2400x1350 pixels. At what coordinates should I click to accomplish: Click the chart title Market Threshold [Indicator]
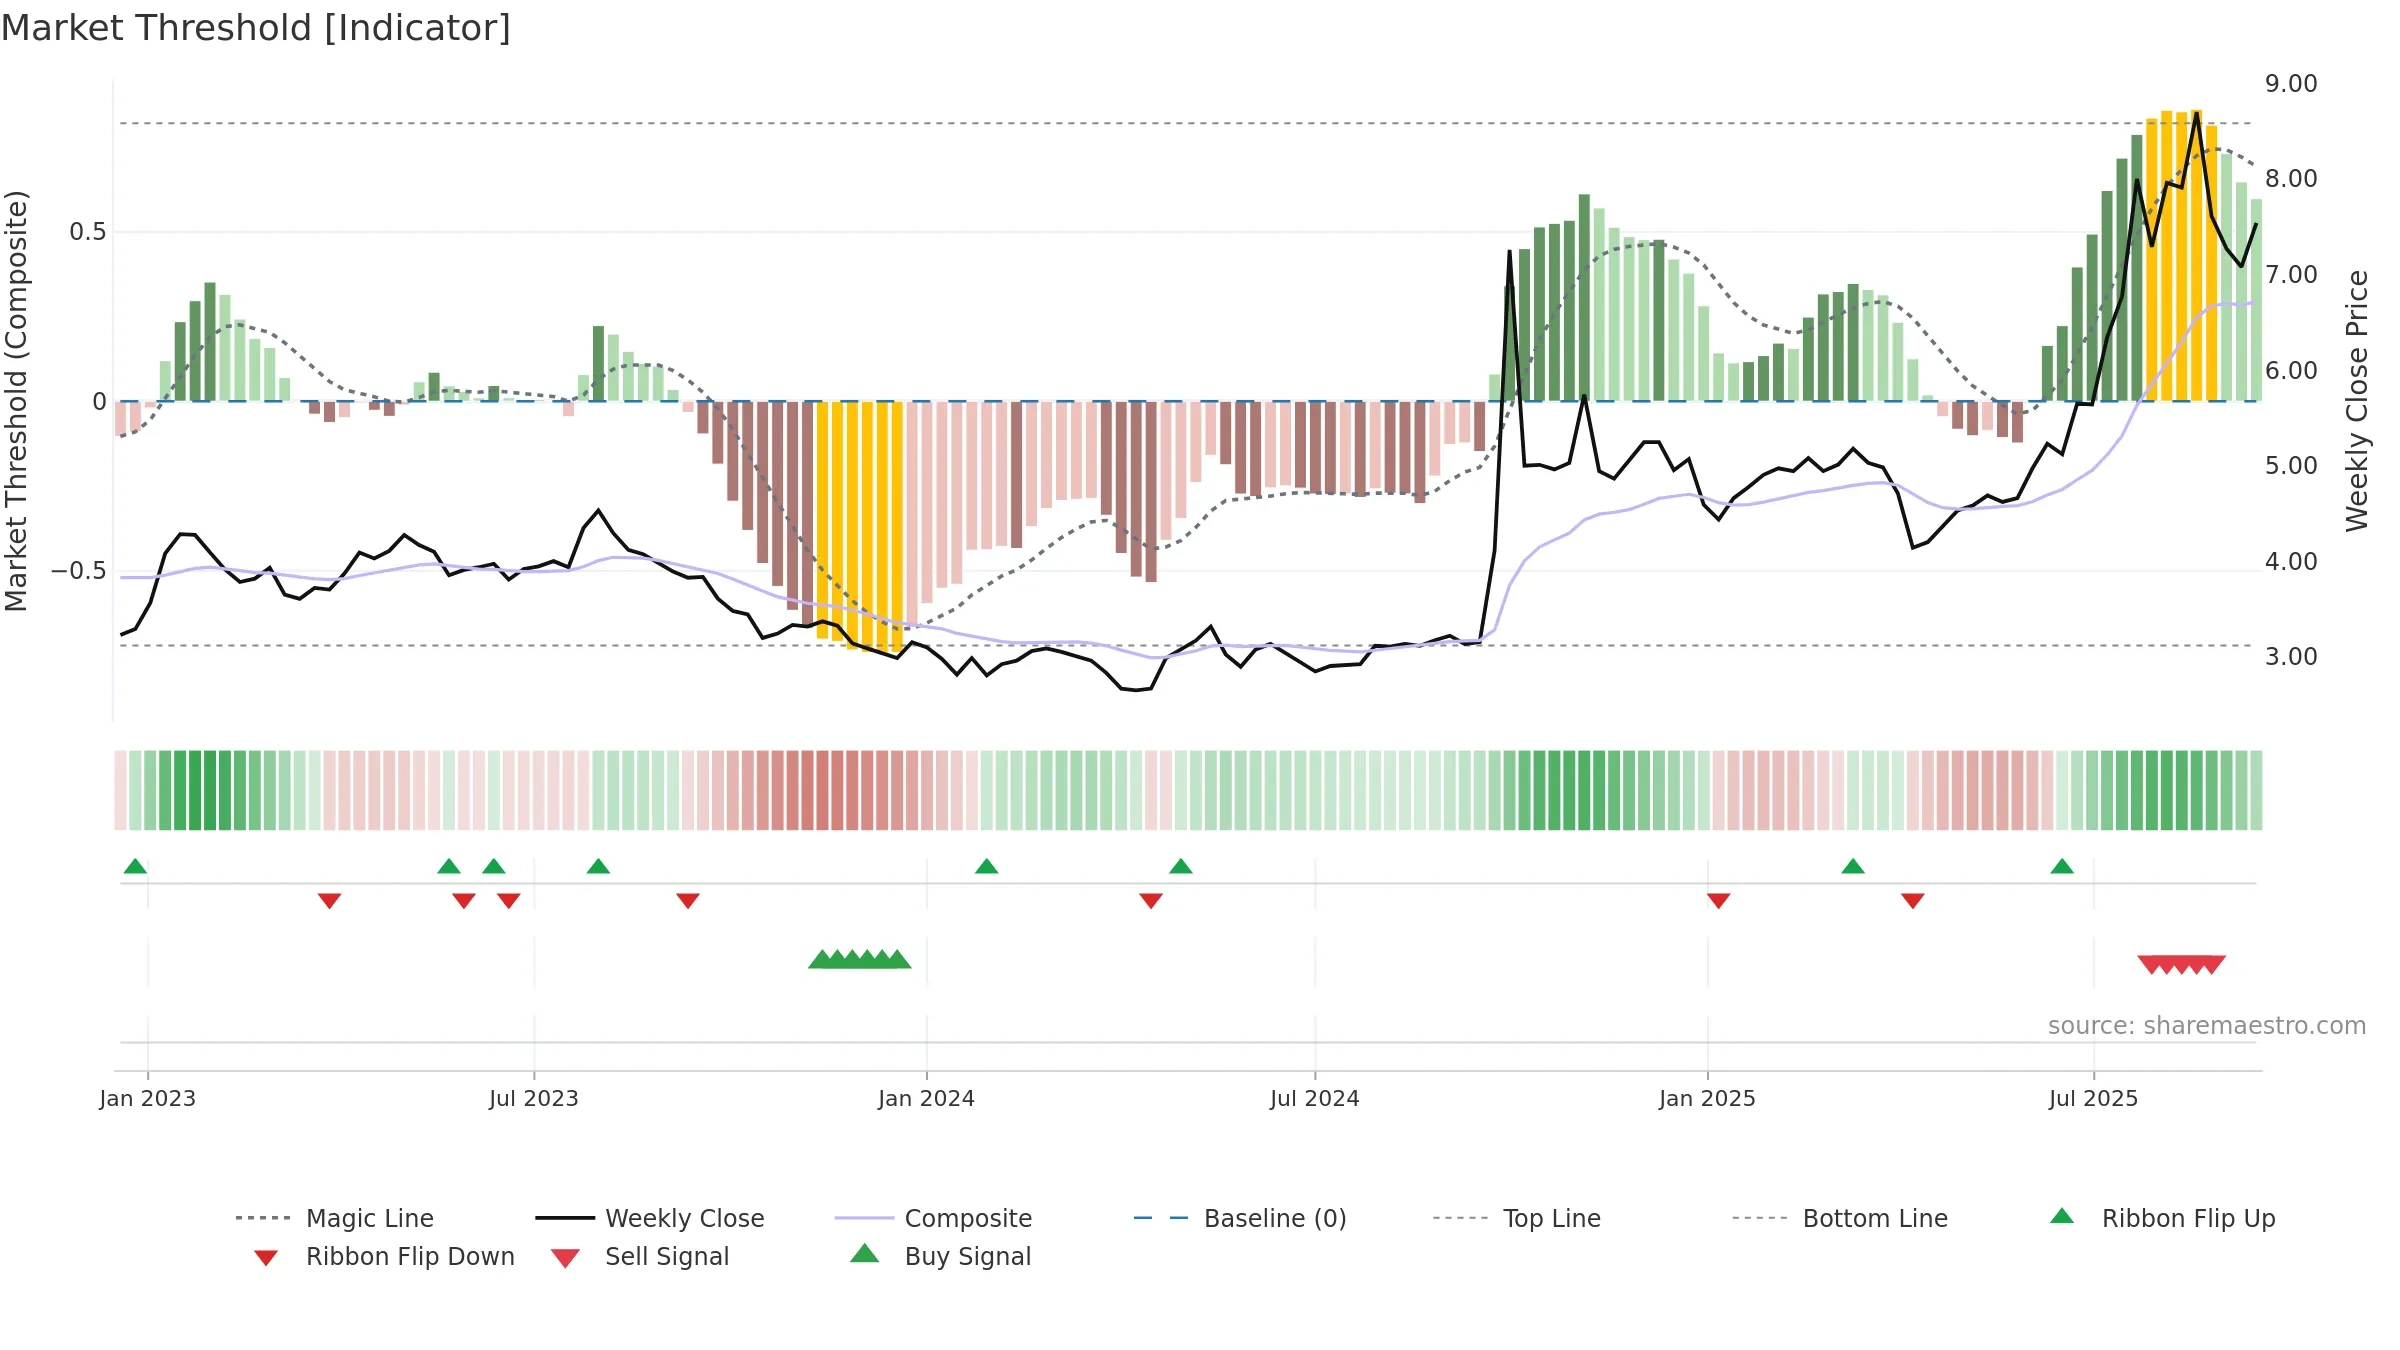[x=256, y=28]
